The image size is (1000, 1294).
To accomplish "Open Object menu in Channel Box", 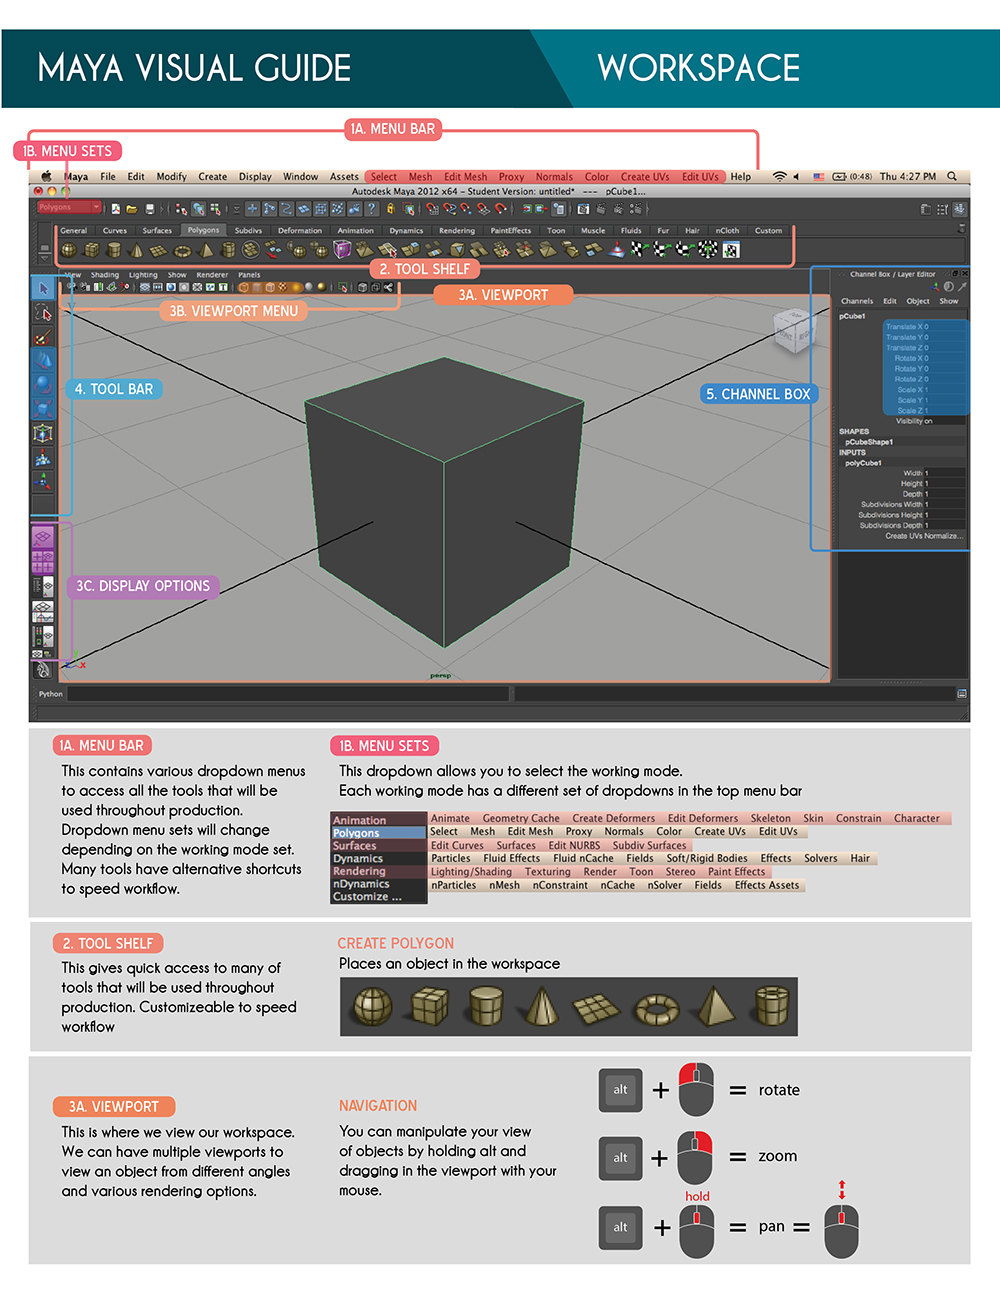I will [918, 301].
